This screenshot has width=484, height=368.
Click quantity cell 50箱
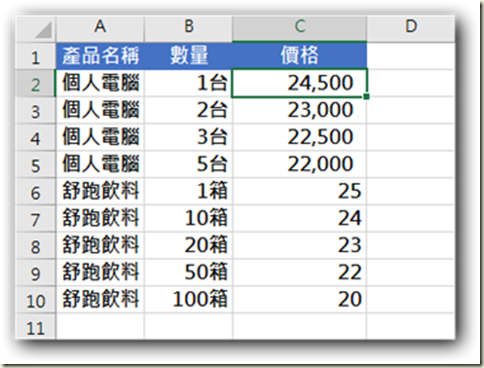click(x=188, y=273)
